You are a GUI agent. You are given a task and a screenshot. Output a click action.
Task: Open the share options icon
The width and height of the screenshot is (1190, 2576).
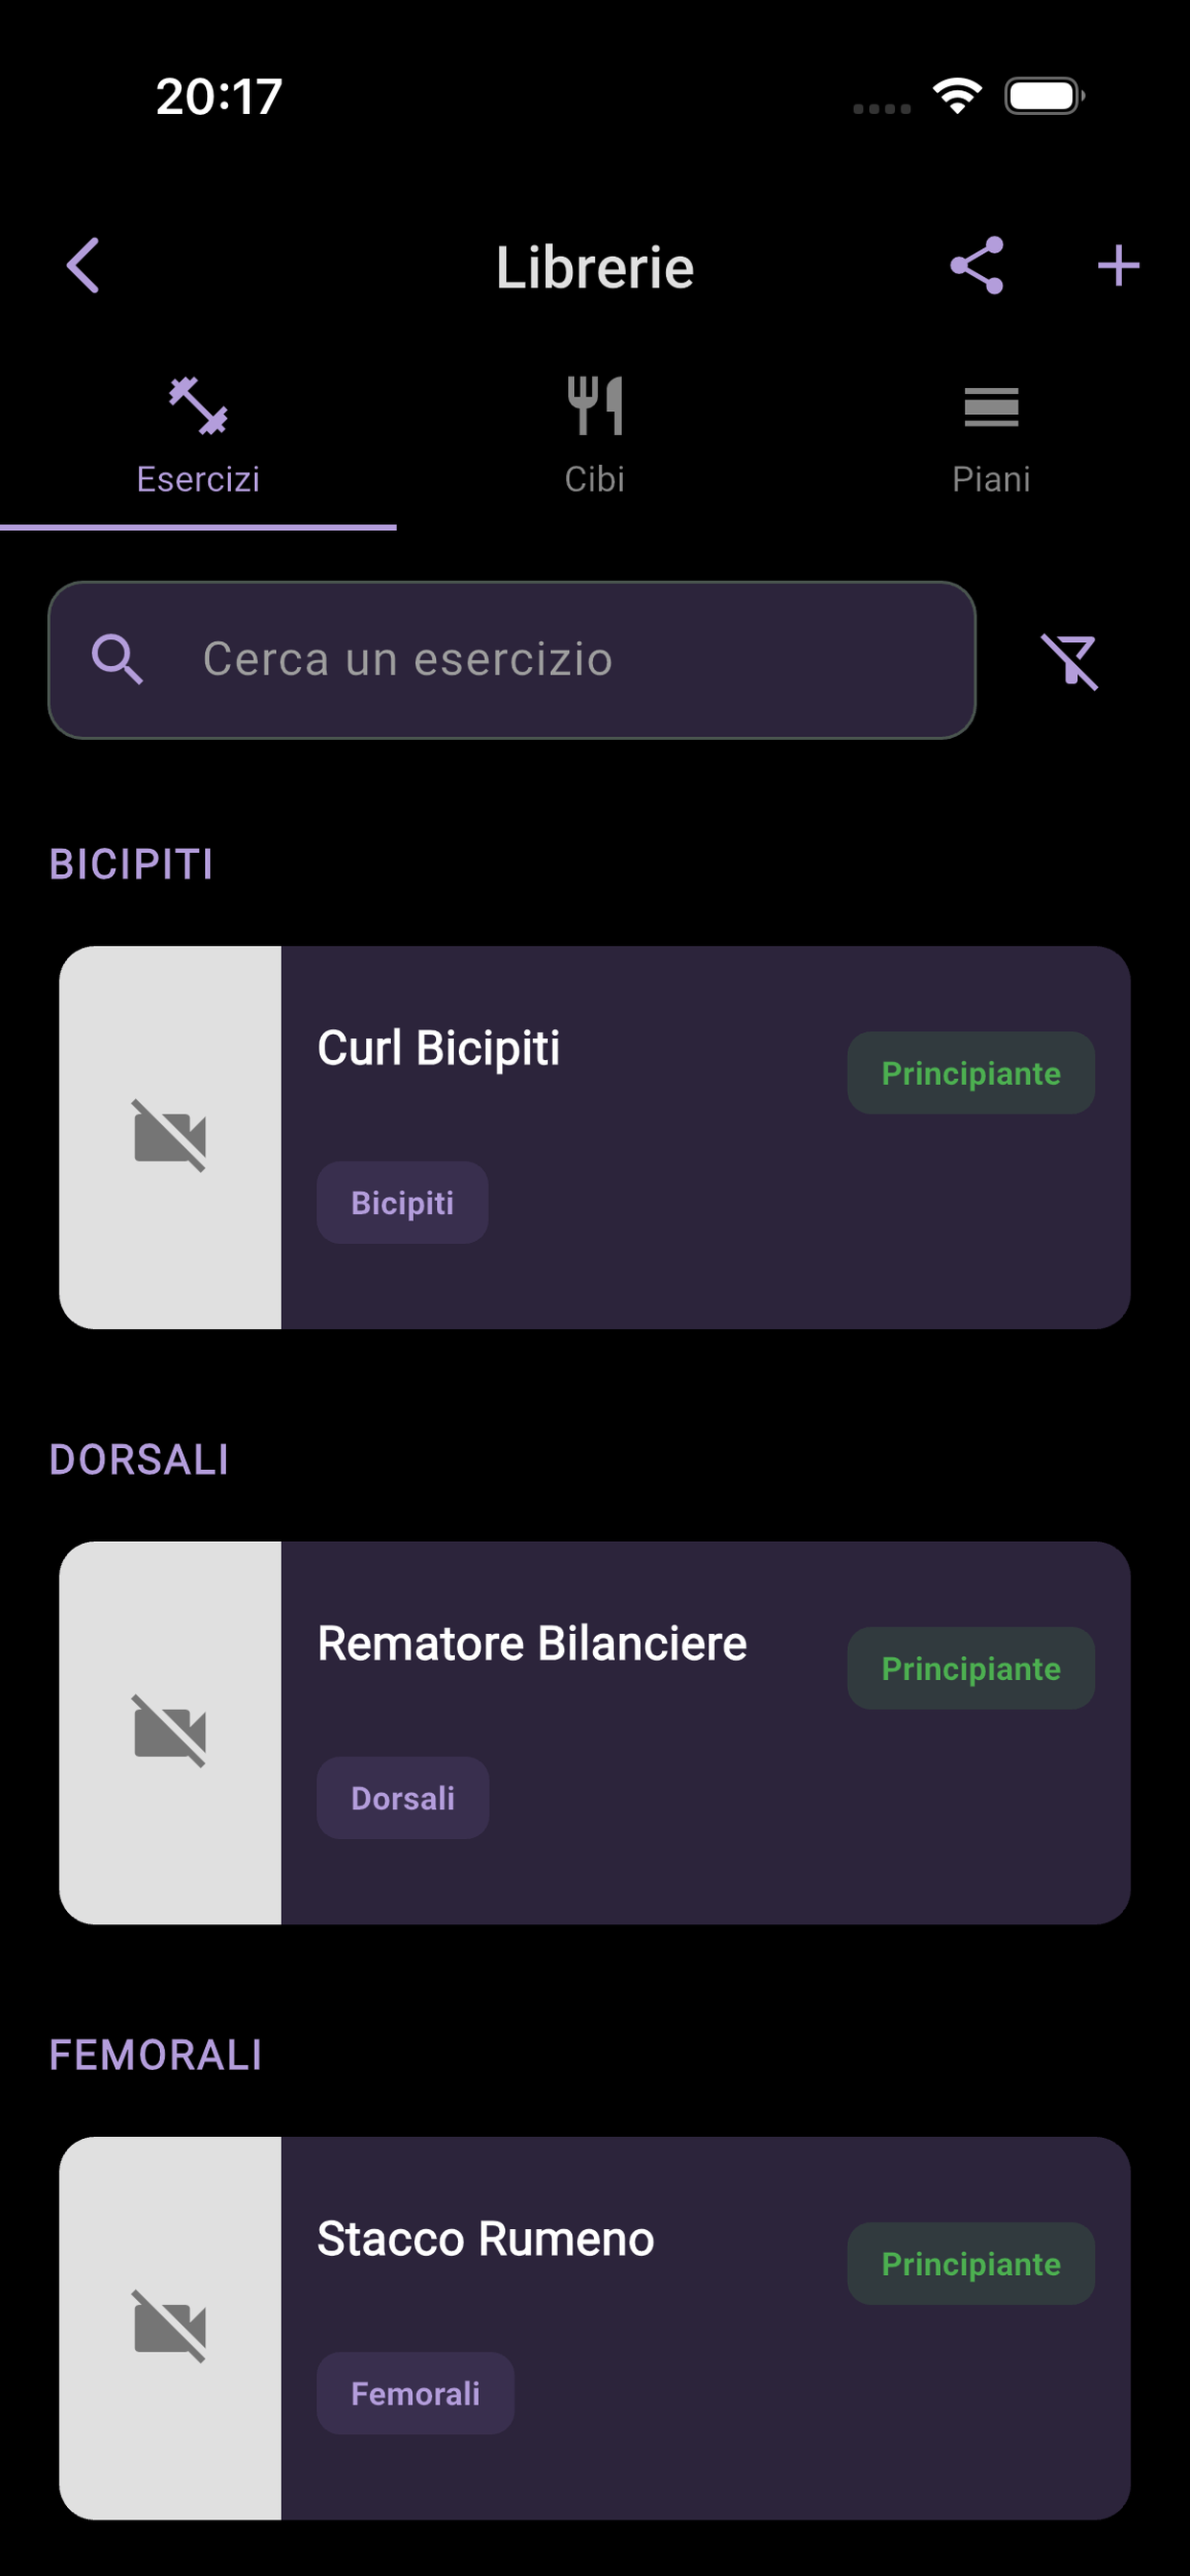976,265
